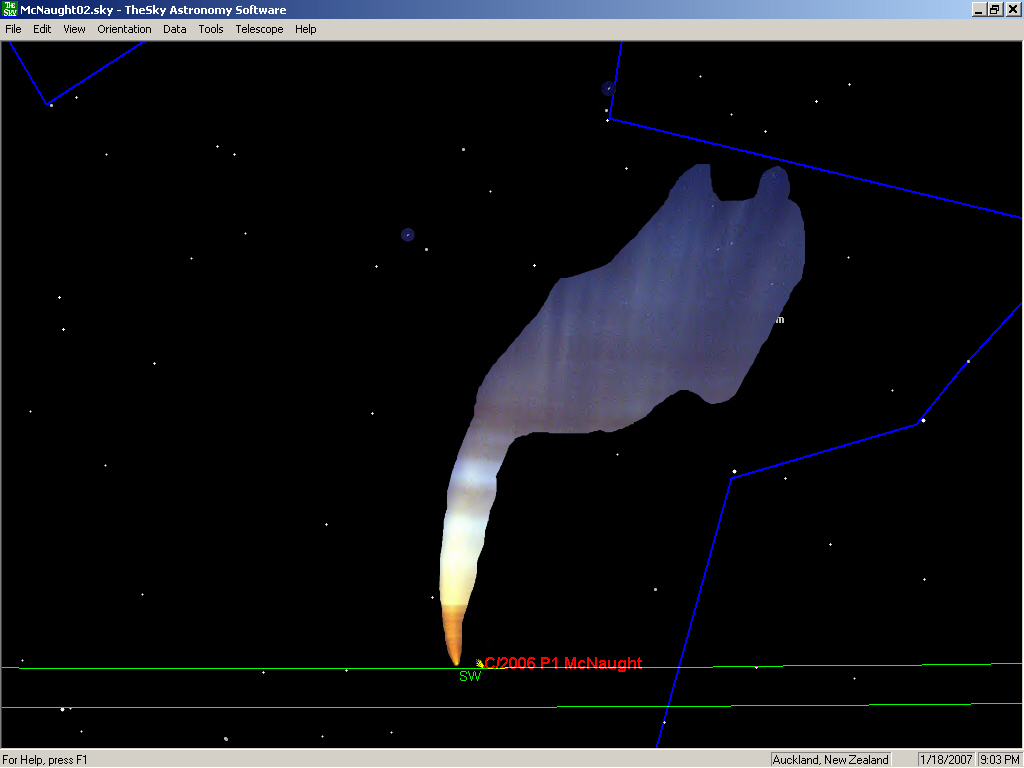Click TheSky application icon in title bar

[x=10, y=10]
